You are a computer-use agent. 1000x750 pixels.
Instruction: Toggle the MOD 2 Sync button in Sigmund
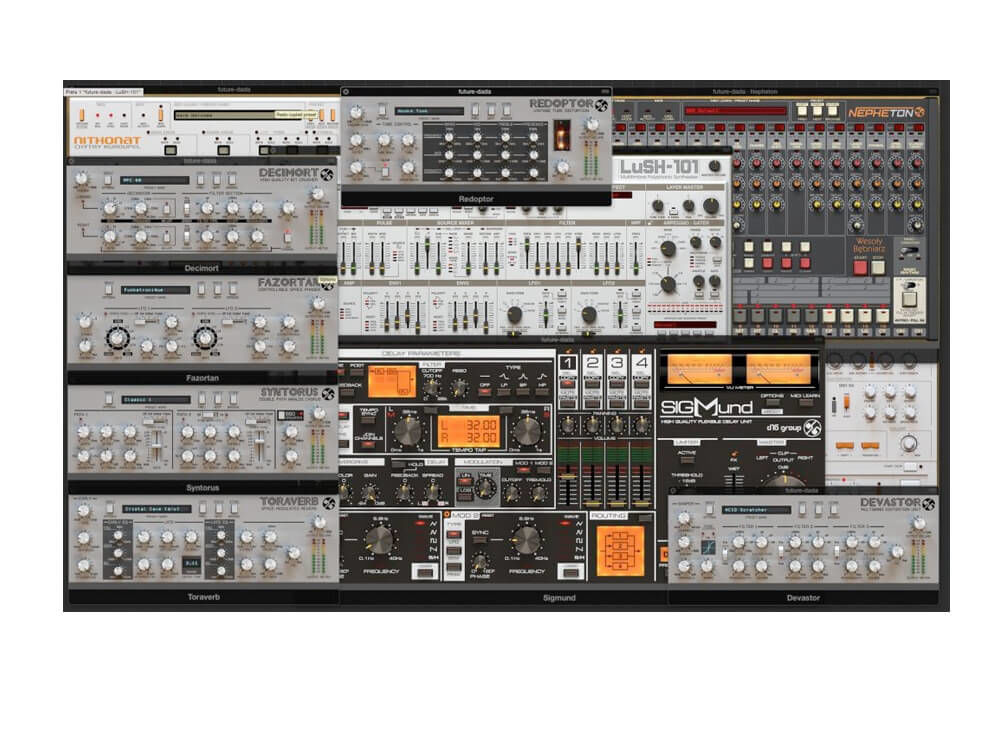pos(479,540)
